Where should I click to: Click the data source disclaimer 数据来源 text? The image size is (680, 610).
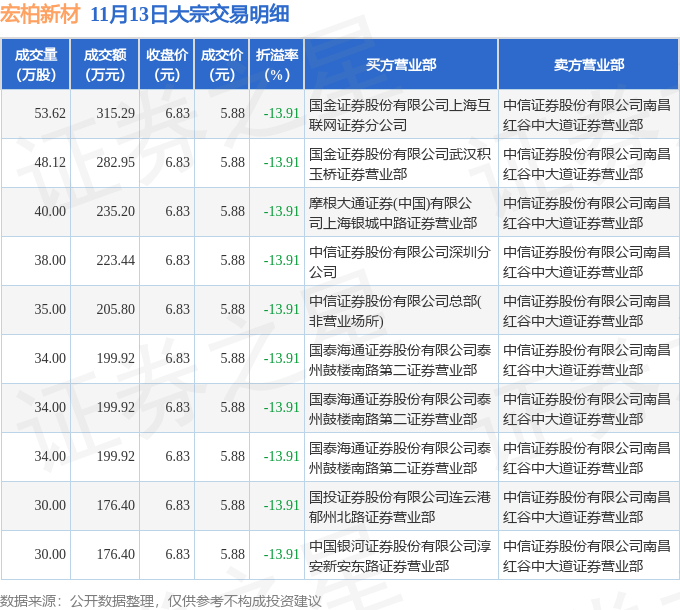pyautogui.click(x=161, y=601)
